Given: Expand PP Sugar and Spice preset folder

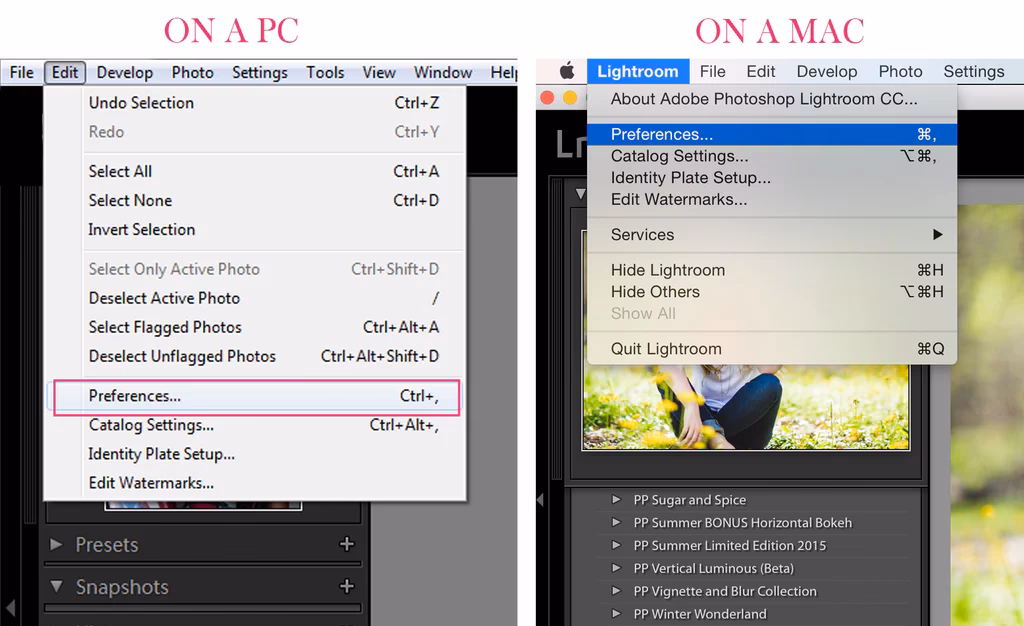Looking at the screenshot, I should pos(616,499).
